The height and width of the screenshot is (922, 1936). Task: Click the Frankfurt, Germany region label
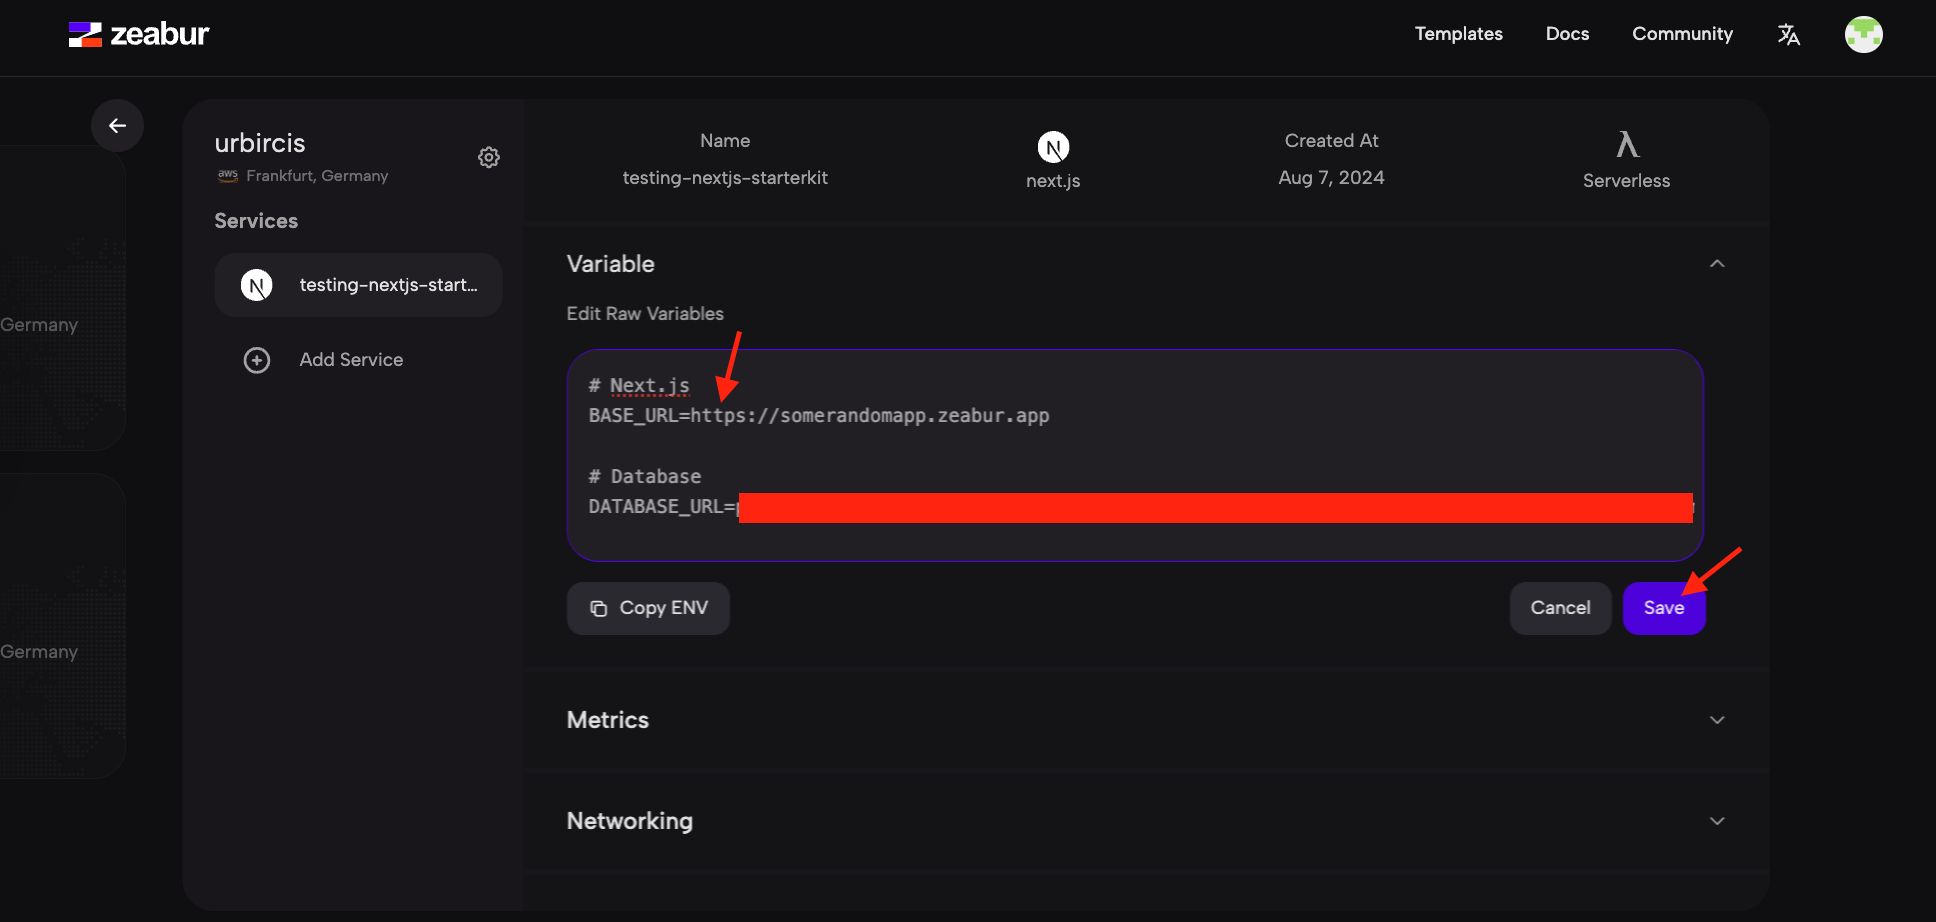(x=317, y=176)
